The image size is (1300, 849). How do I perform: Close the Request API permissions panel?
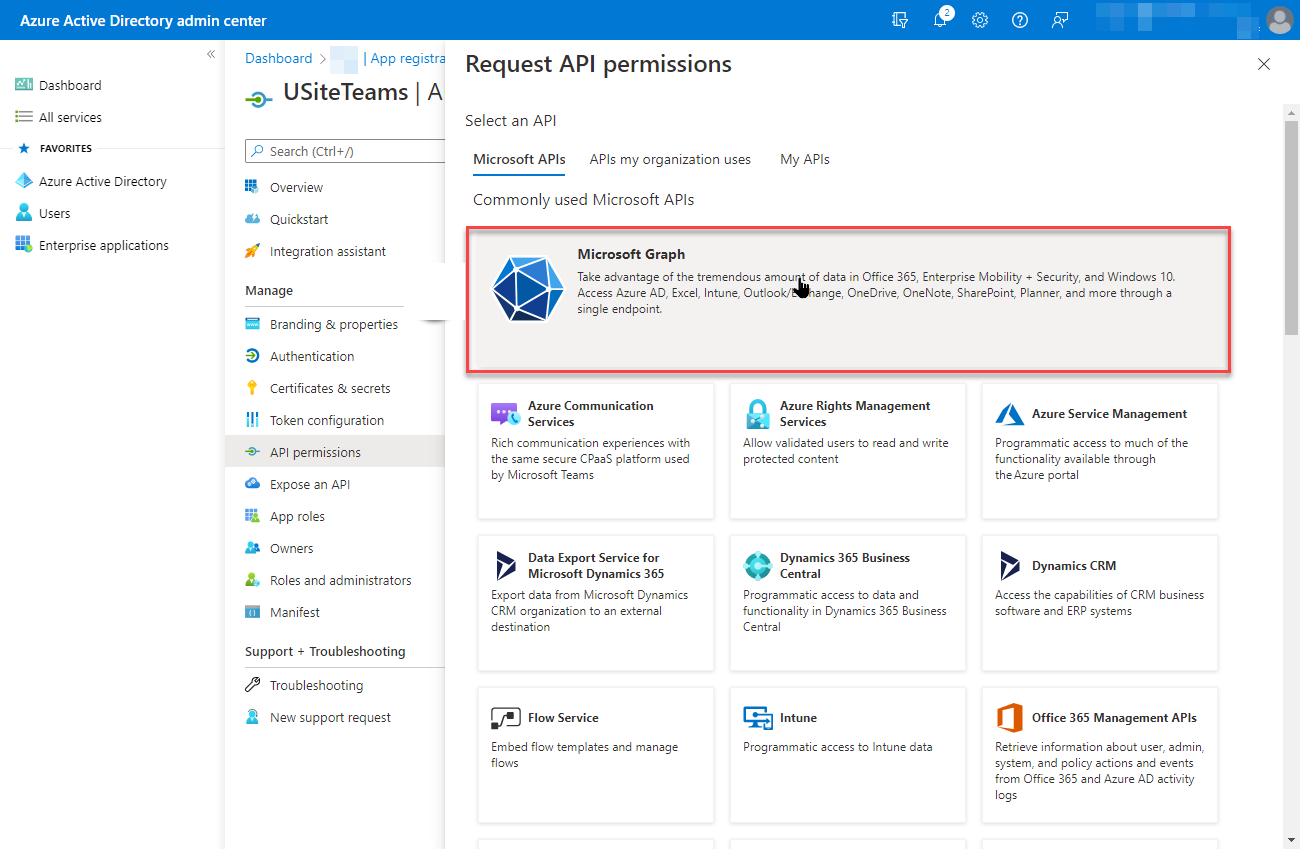point(1264,64)
